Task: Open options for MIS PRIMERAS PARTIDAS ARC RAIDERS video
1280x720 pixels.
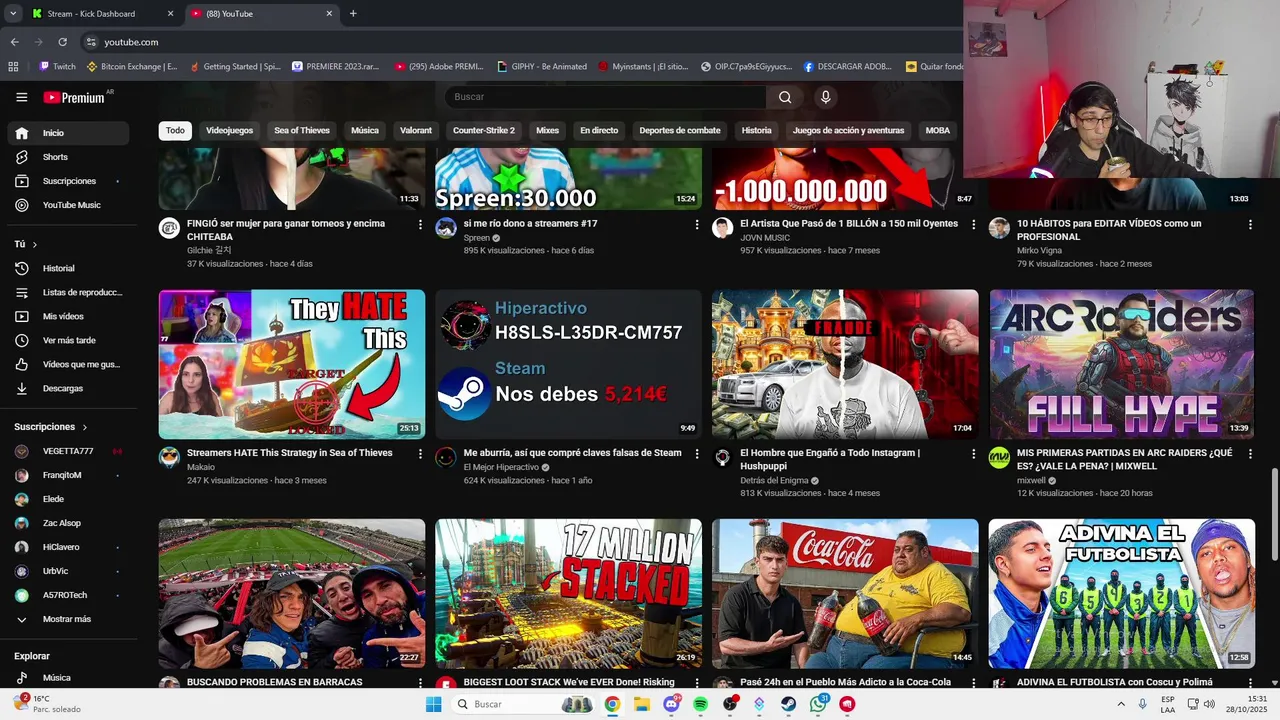Action: (1250, 454)
